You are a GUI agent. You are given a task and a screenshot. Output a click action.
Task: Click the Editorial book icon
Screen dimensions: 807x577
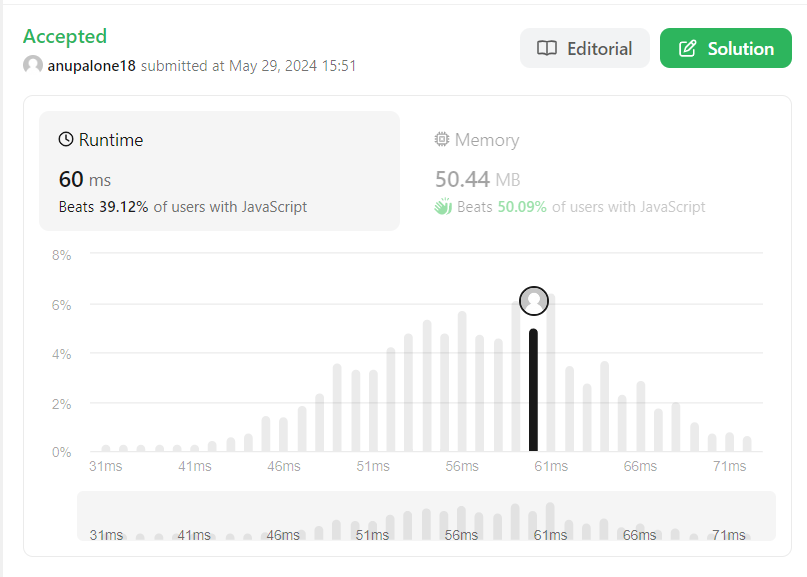[x=547, y=48]
